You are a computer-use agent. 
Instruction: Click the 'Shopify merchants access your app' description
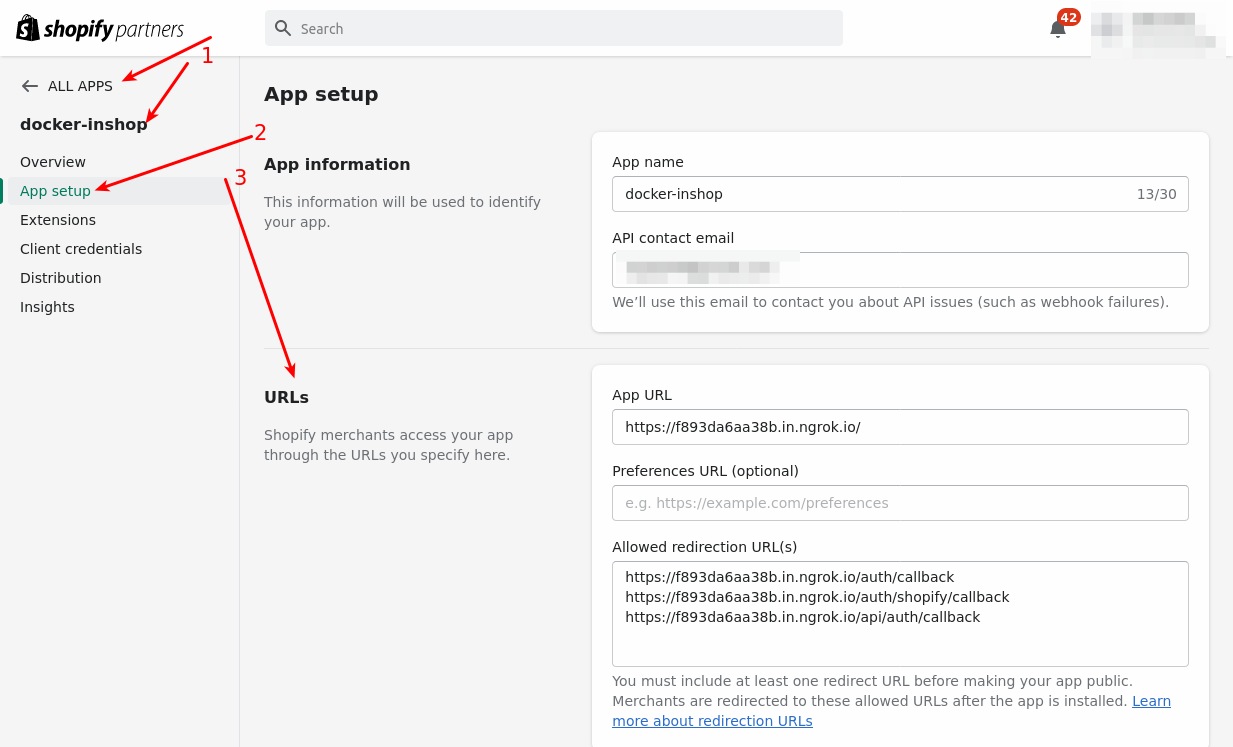[x=388, y=445]
